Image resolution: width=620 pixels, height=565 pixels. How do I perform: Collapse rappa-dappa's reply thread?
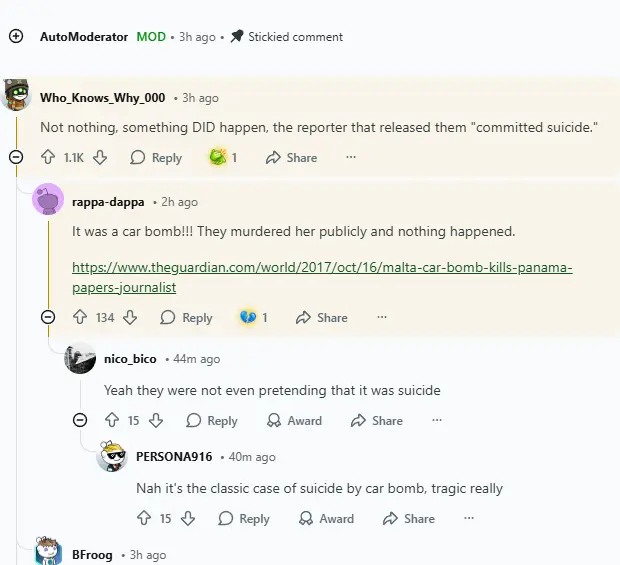[48, 317]
